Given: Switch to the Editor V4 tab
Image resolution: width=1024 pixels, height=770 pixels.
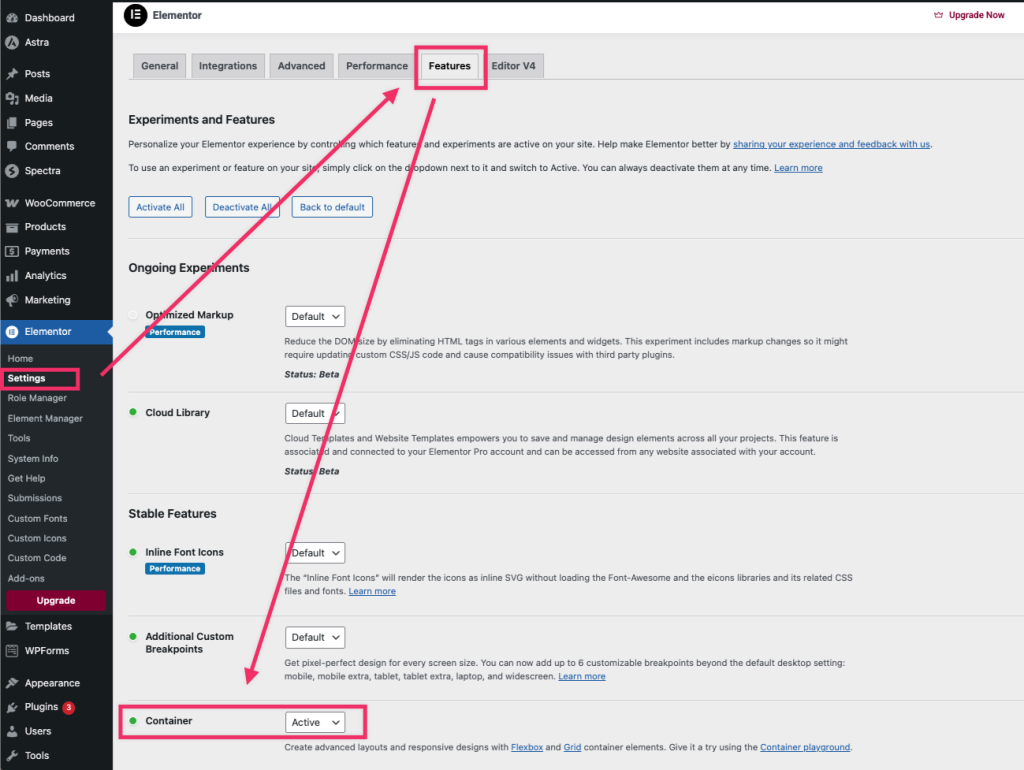Looking at the screenshot, I should click(x=513, y=66).
